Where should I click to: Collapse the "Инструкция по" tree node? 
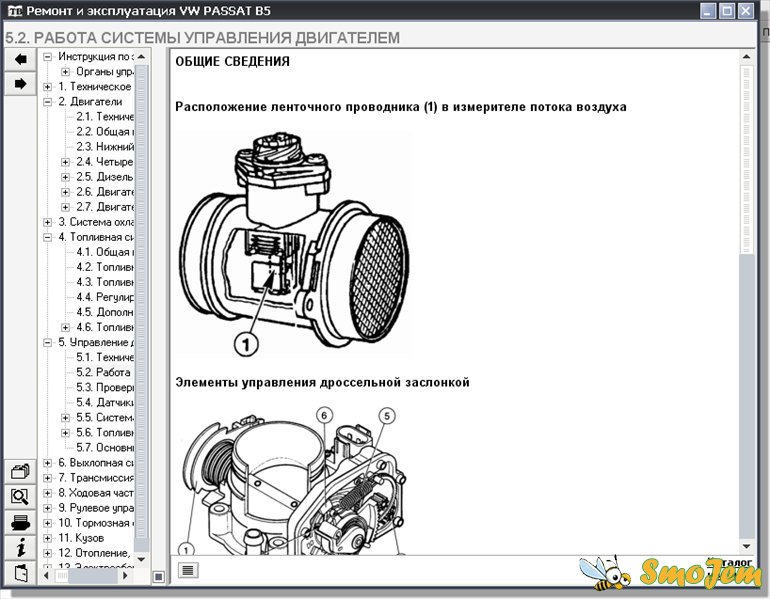click(47, 57)
